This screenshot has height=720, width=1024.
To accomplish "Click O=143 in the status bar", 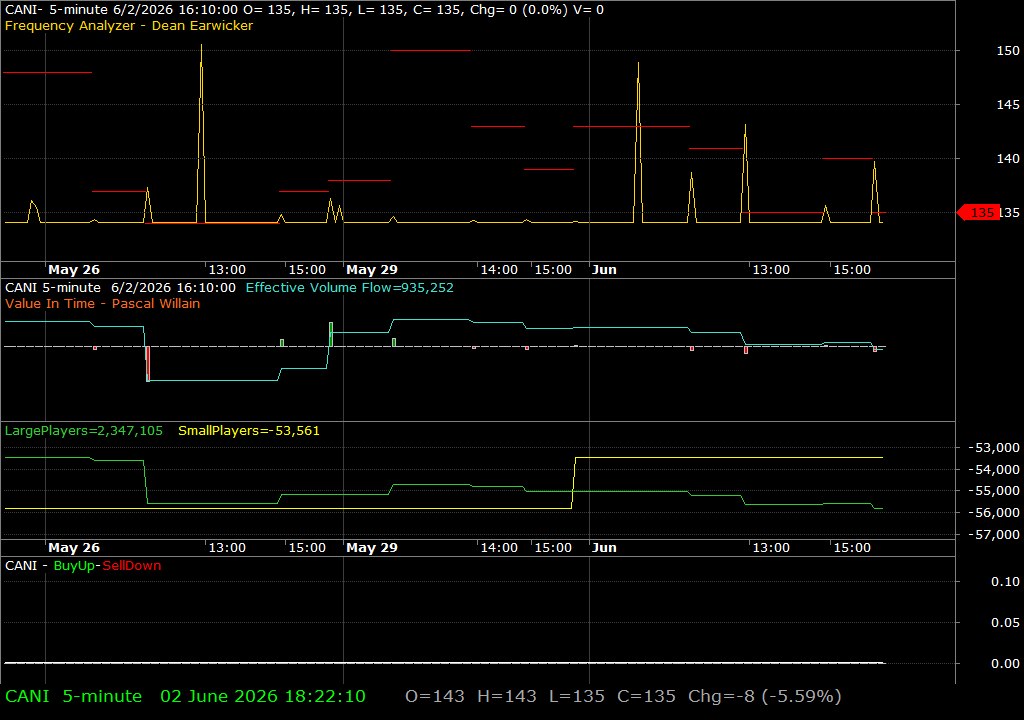I will 435,696.
